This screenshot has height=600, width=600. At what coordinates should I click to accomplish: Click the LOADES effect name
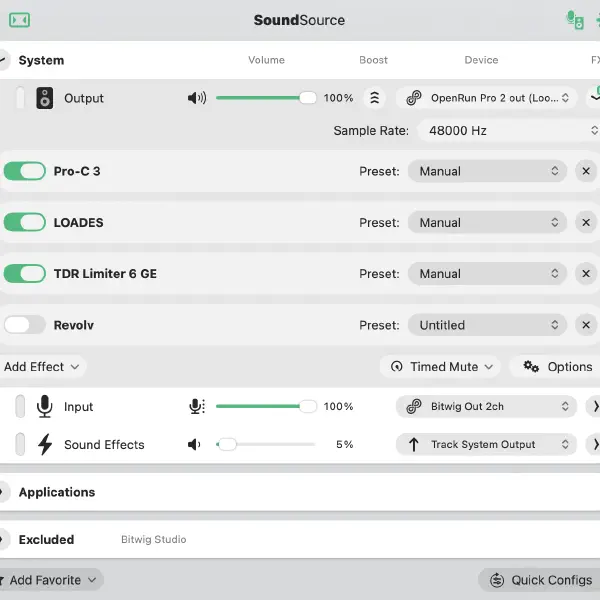78,222
